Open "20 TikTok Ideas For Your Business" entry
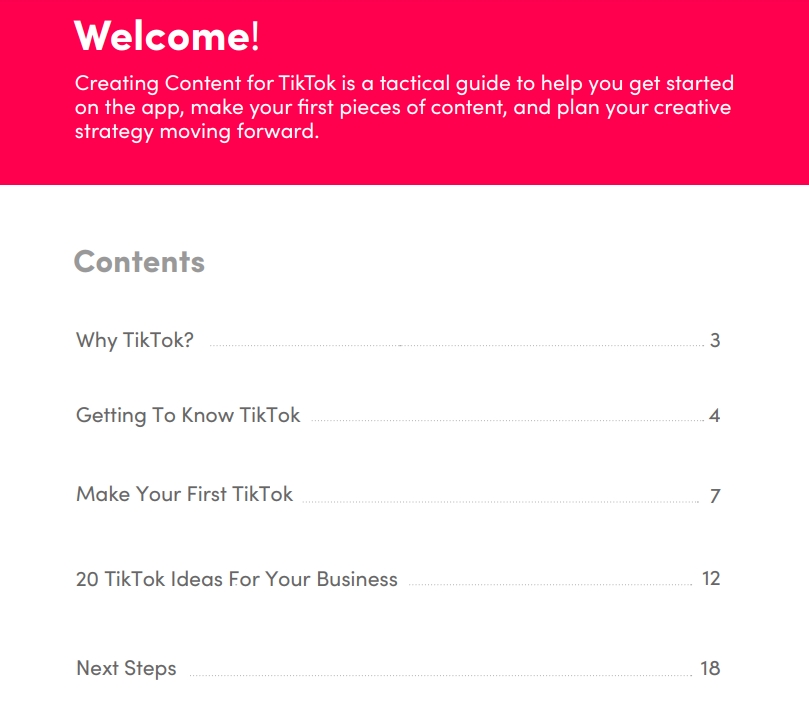Viewport: 809px width, 715px height. [x=236, y=579]
